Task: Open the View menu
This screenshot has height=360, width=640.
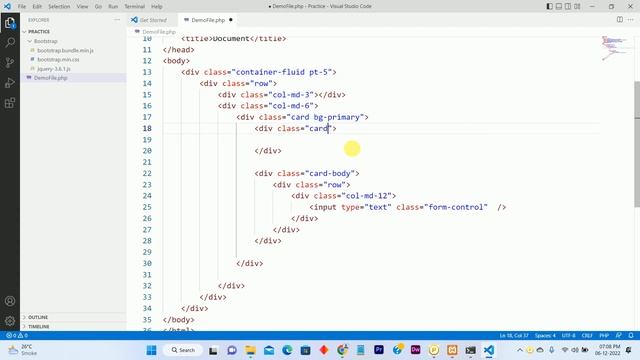Action: [x=82, y=7]
